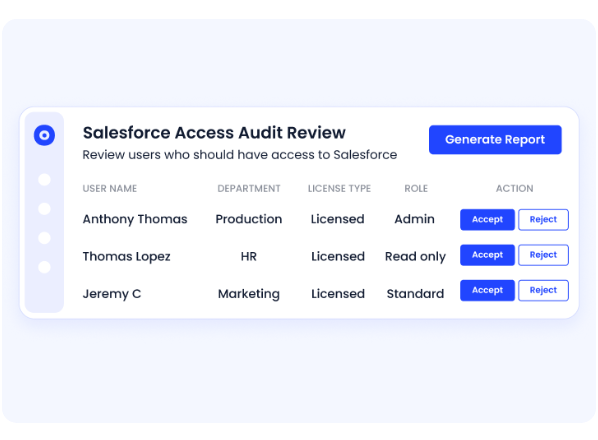Viewport: 598px width, 440px height.
Task: Click the DEPARTMENT column header
Action: pos(249,188)
